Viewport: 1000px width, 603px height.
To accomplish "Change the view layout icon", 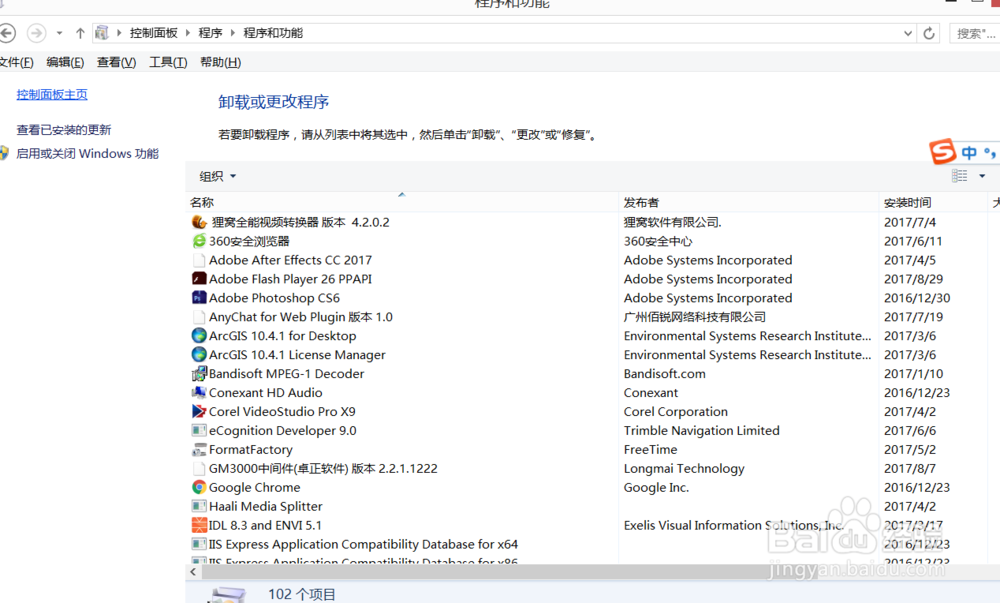I will coord(959,176).
